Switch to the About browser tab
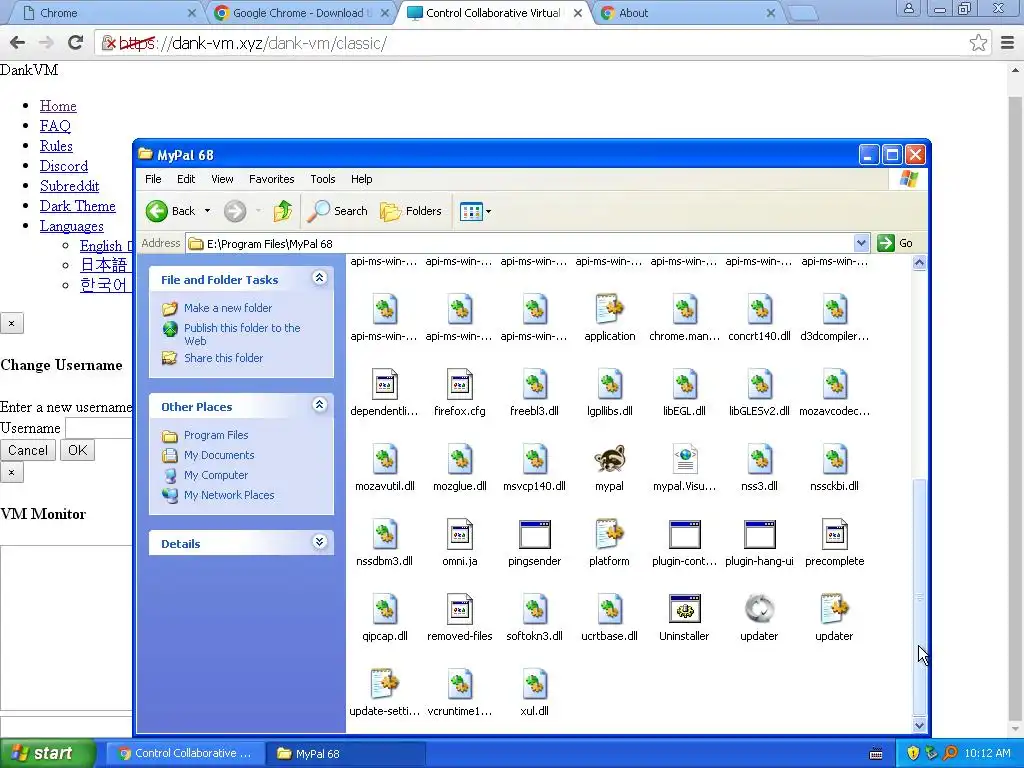Screen dimensions: 1024x768 (688, 12)
